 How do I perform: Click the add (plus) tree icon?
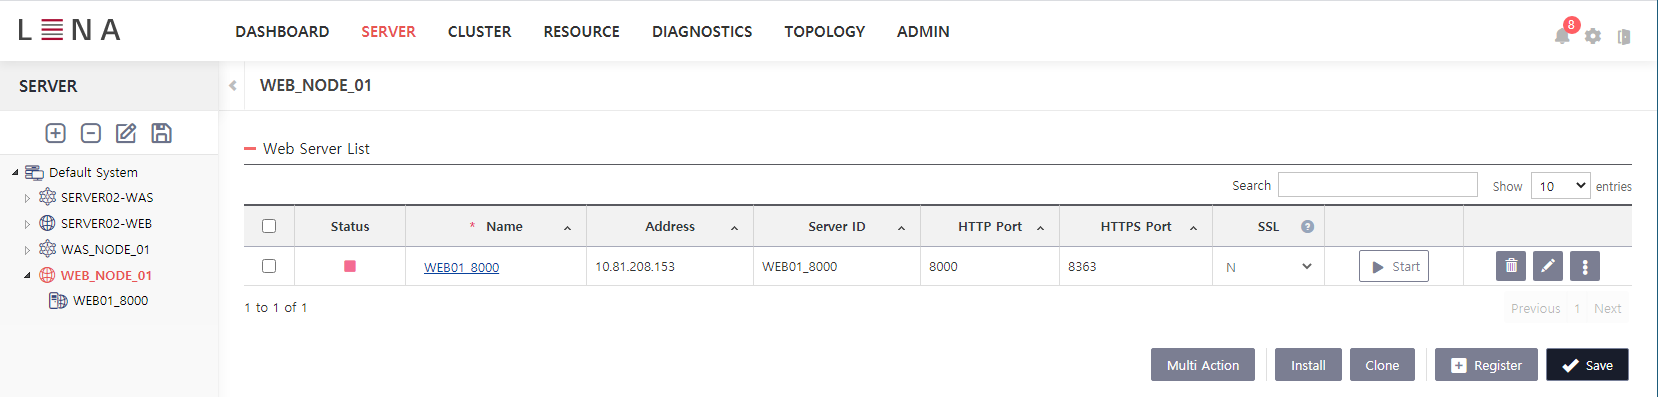56,133
